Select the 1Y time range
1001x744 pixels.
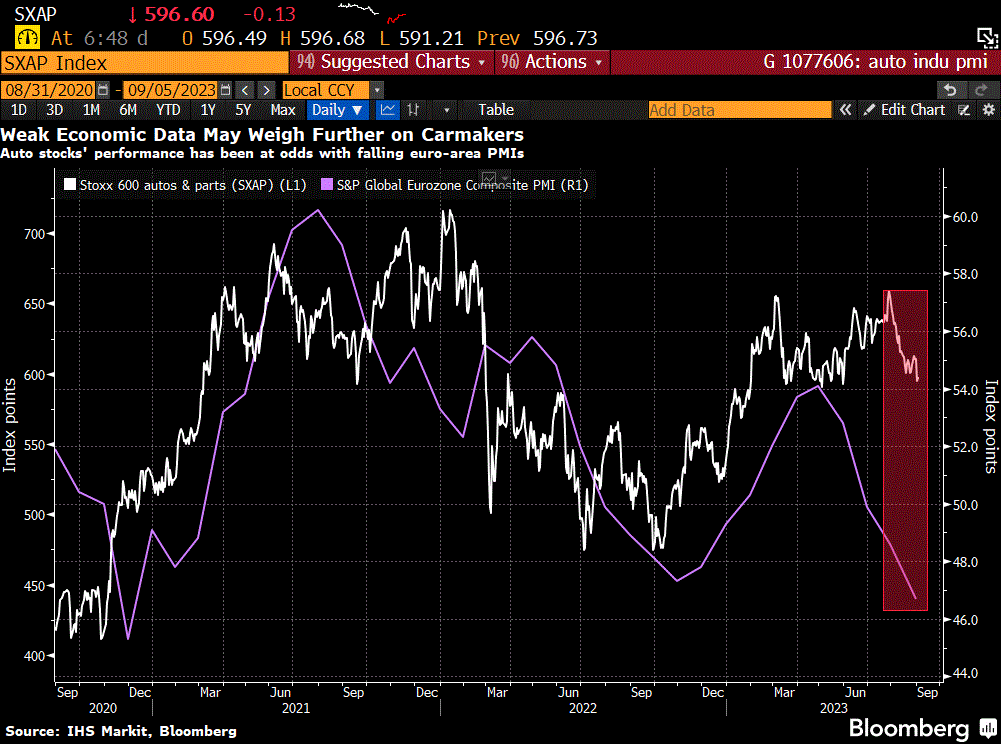coord(208,110)
